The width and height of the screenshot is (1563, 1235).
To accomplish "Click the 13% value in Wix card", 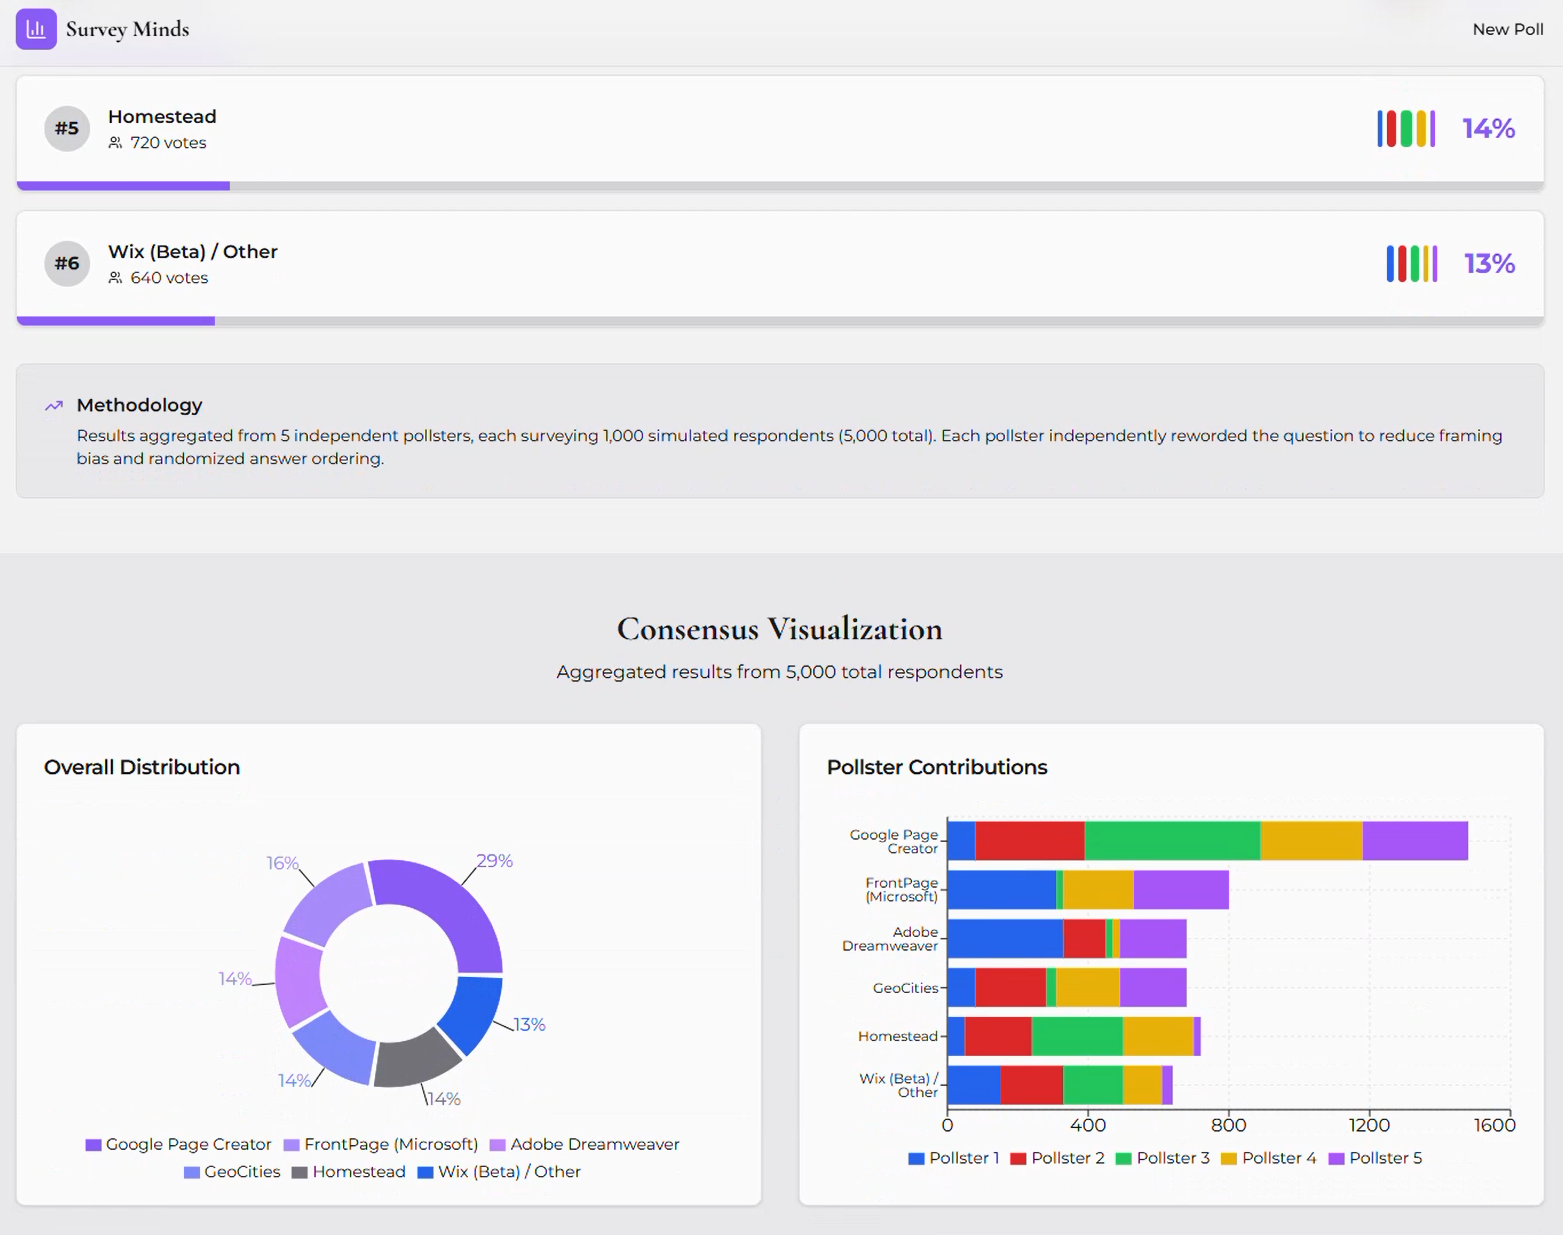I will pos(1489,263).
